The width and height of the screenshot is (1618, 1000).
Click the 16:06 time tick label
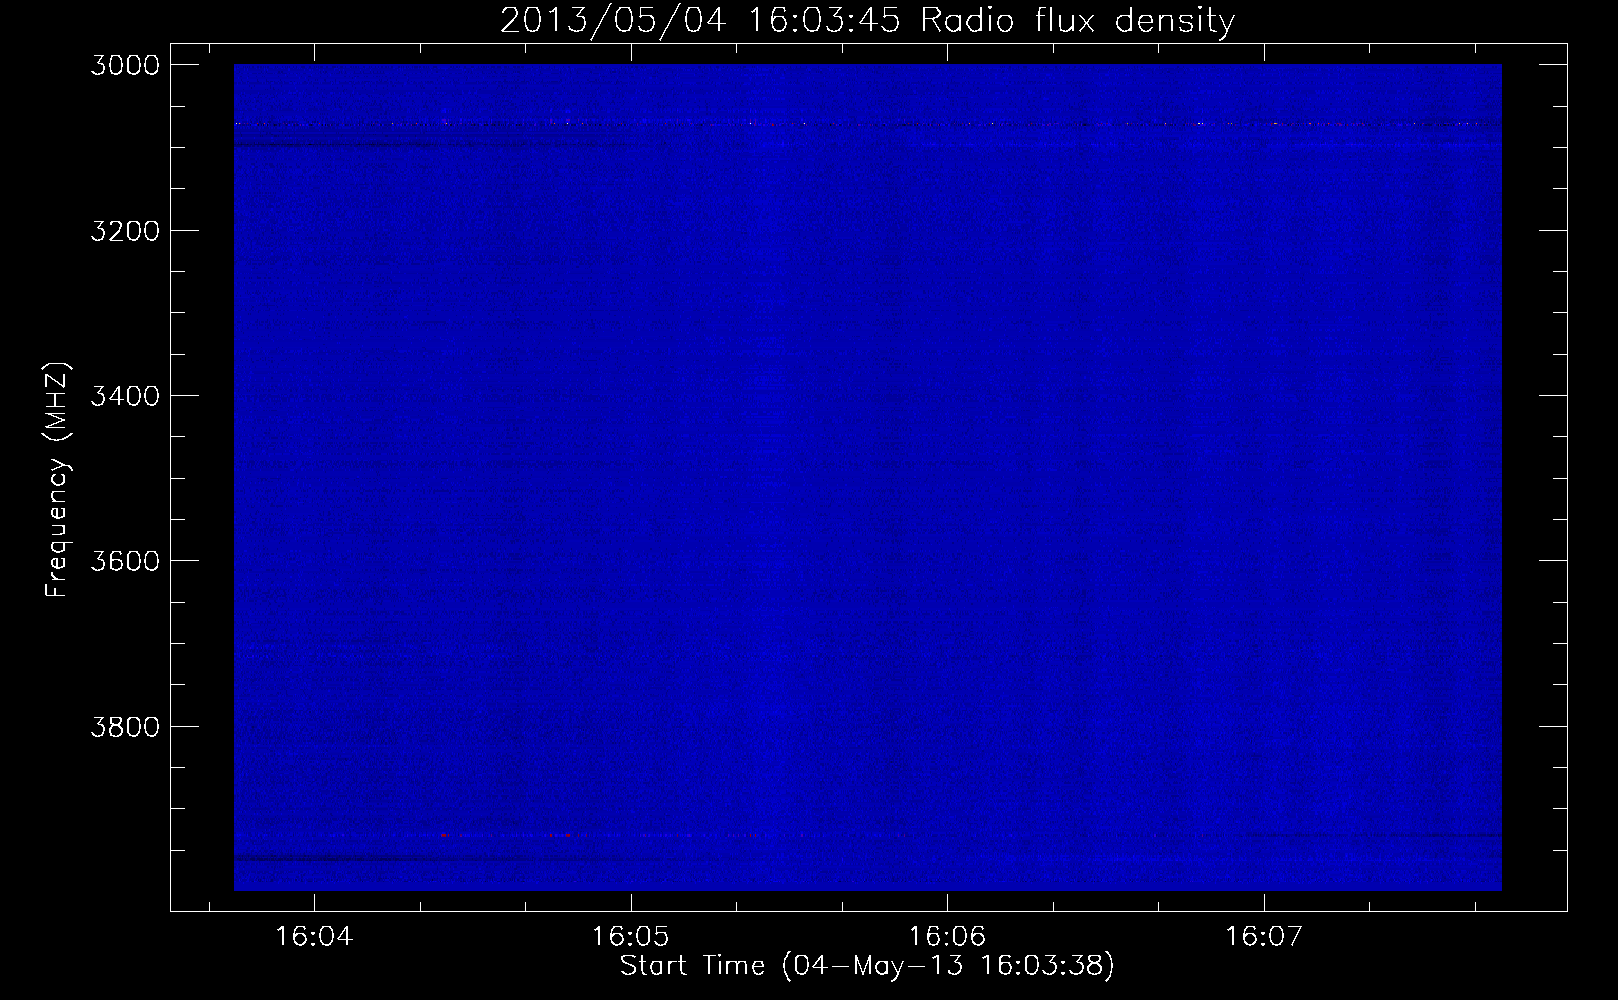[947, 937]
